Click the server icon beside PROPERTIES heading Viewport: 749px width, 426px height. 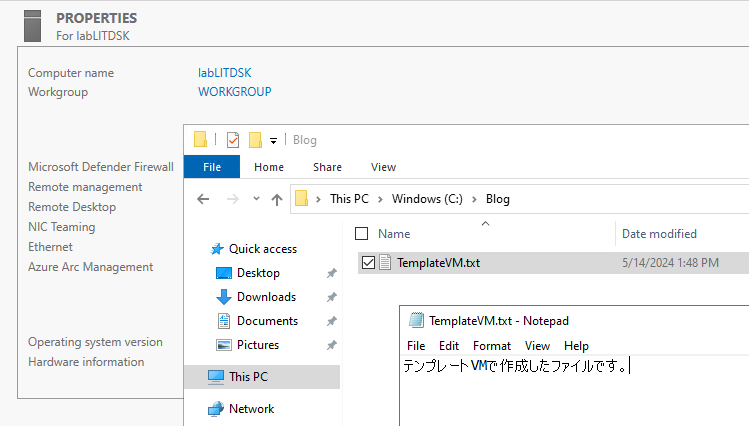32,26
